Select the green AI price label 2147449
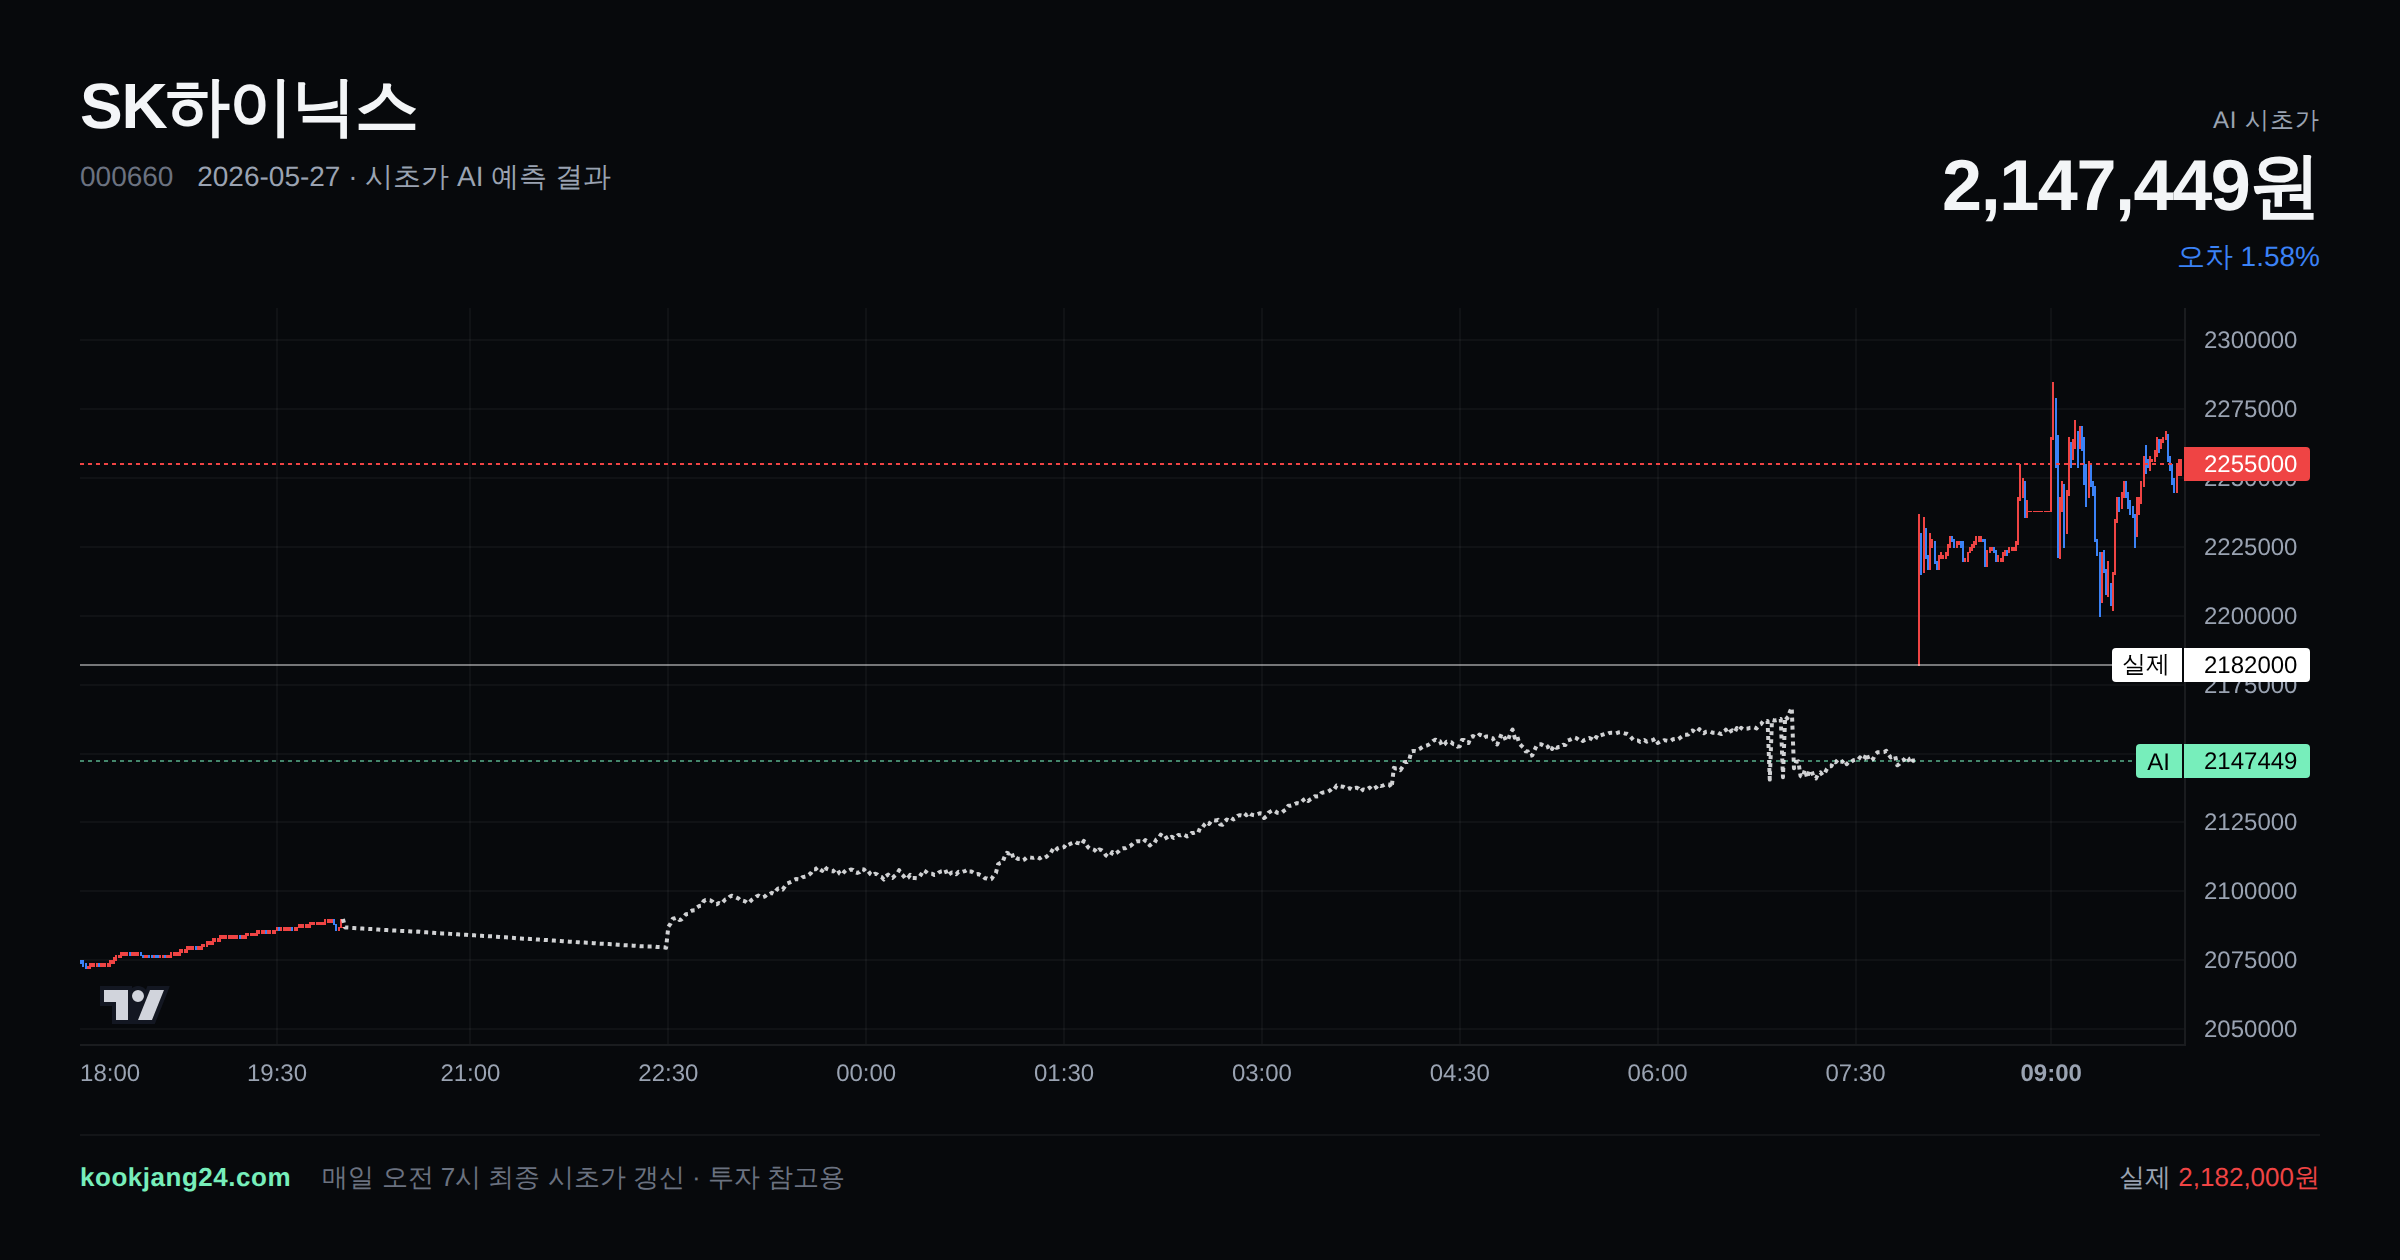 [x=2247, y=761]
